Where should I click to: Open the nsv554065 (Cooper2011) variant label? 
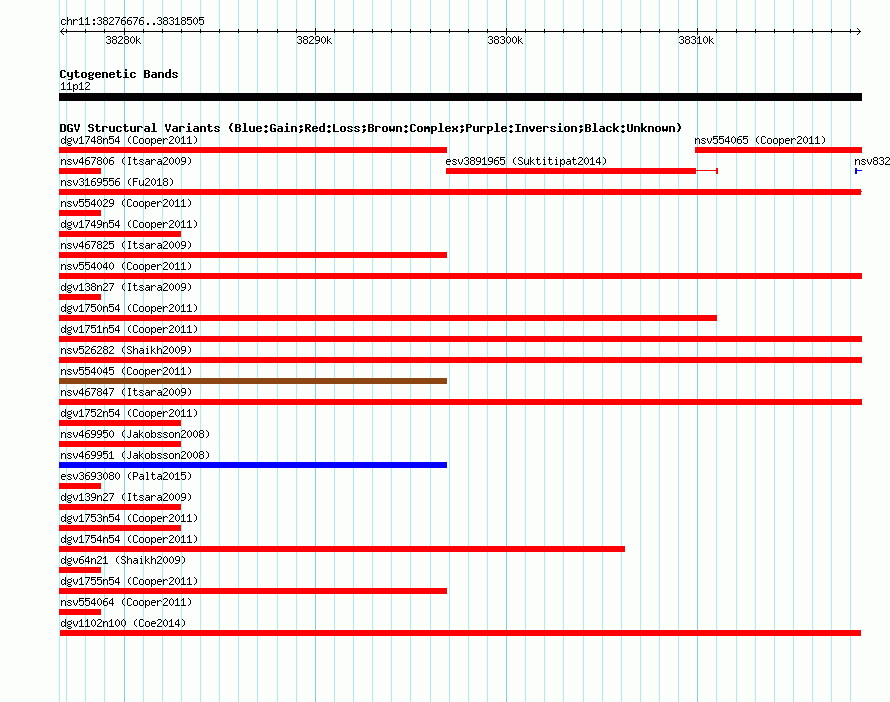760,140
